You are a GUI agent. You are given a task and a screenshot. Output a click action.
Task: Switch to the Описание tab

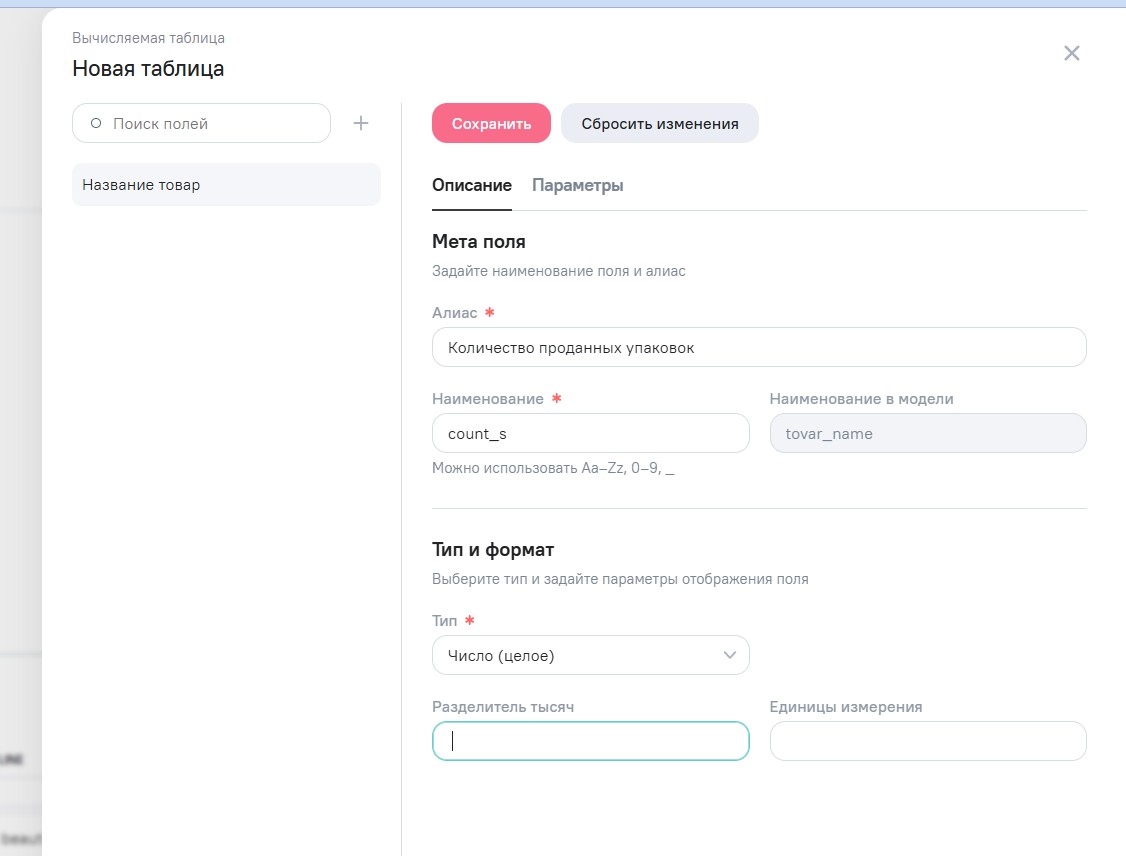pyautogui.click(x=471, y=185)
